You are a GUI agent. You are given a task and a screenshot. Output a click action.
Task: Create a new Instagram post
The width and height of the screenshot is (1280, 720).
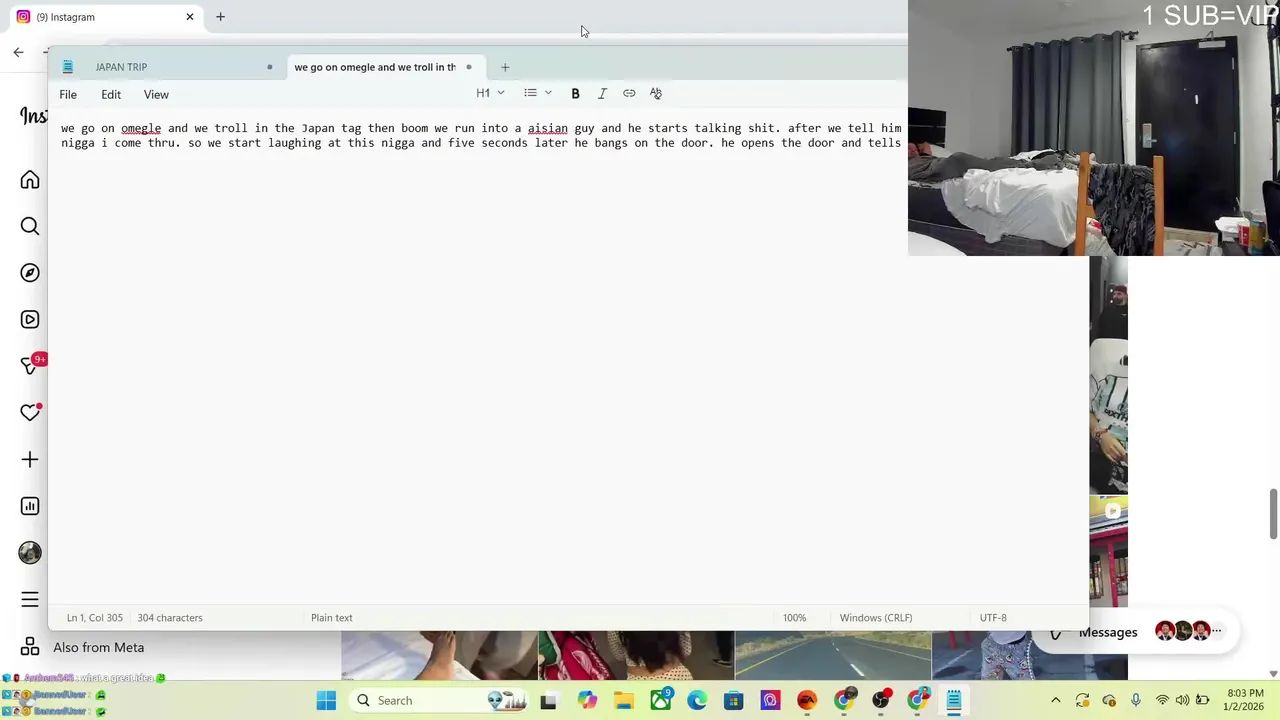30,460
